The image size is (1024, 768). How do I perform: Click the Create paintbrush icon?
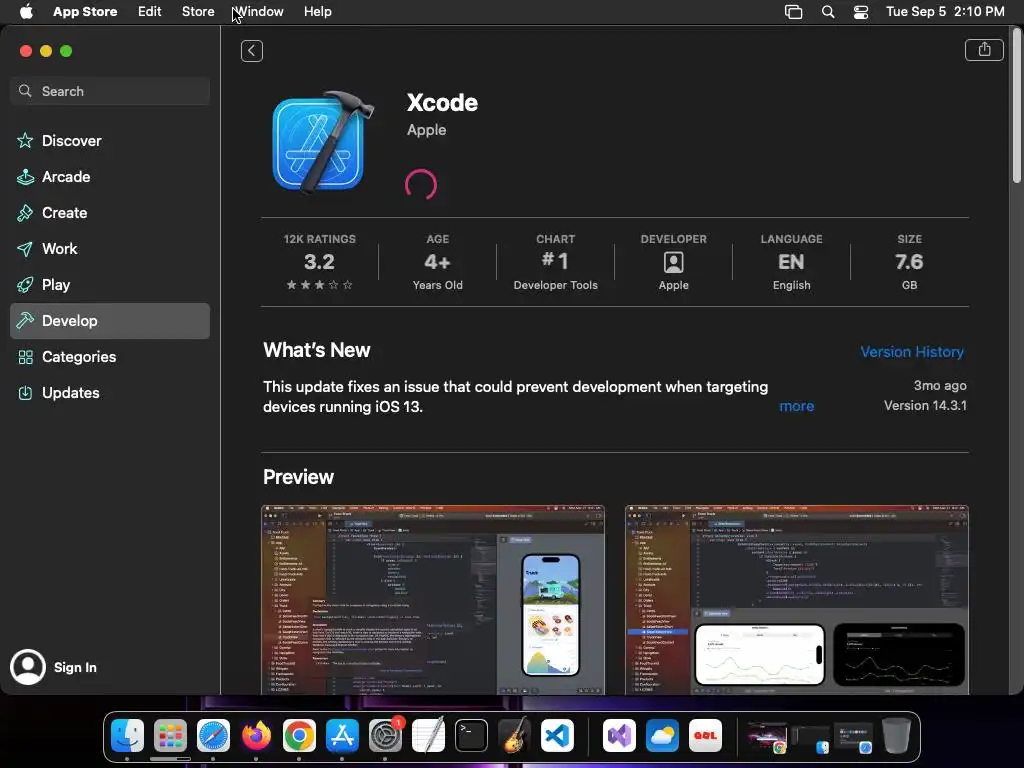pyautogui.click(x=25, y=212)
